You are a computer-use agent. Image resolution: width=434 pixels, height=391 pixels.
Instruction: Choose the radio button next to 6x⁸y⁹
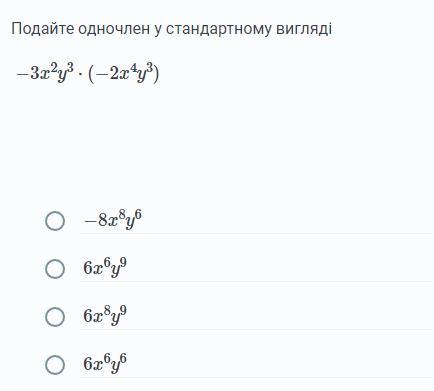pyautogui.click(x=55, y=317)
